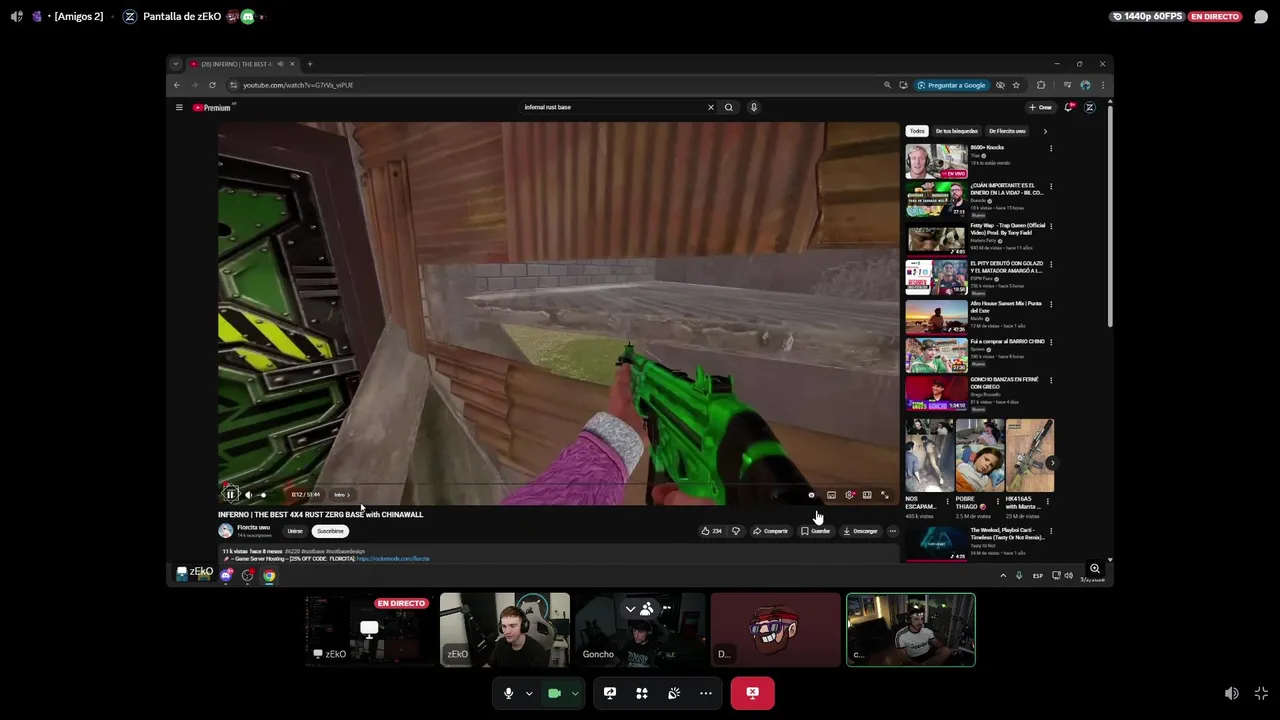Click YouTube search magnifier button
The image size is (1280, 720).
coord(729,107)
